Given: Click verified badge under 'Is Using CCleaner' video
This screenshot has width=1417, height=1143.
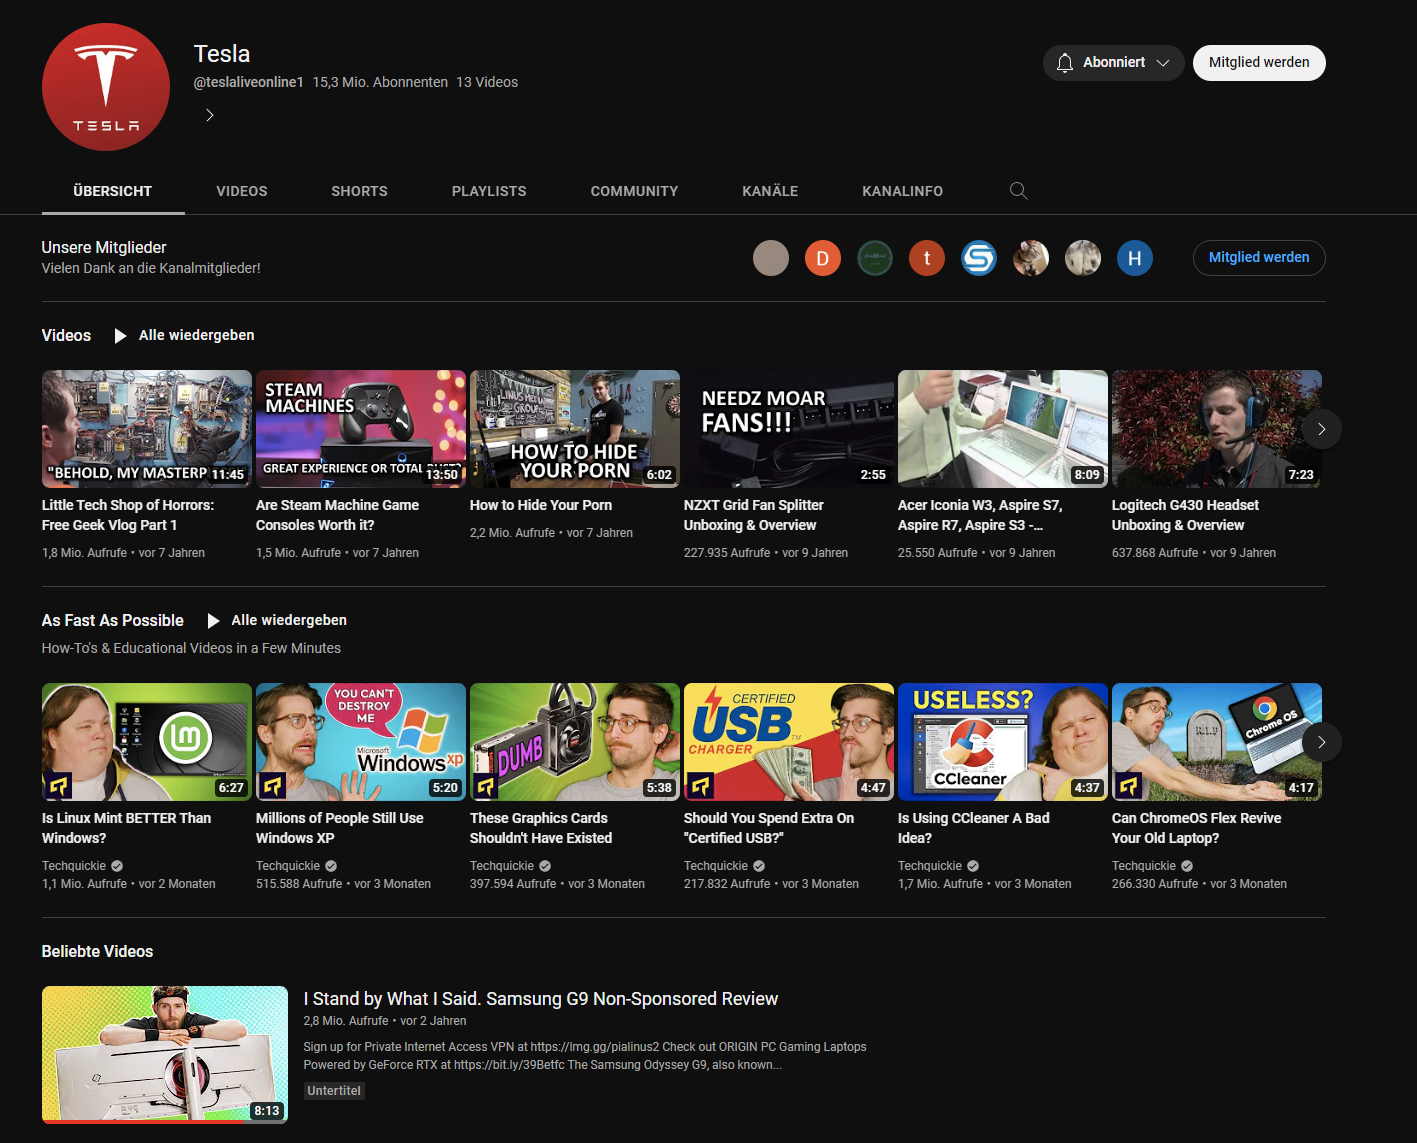Looking at the screenshot, I should click(x=973, y=866).
